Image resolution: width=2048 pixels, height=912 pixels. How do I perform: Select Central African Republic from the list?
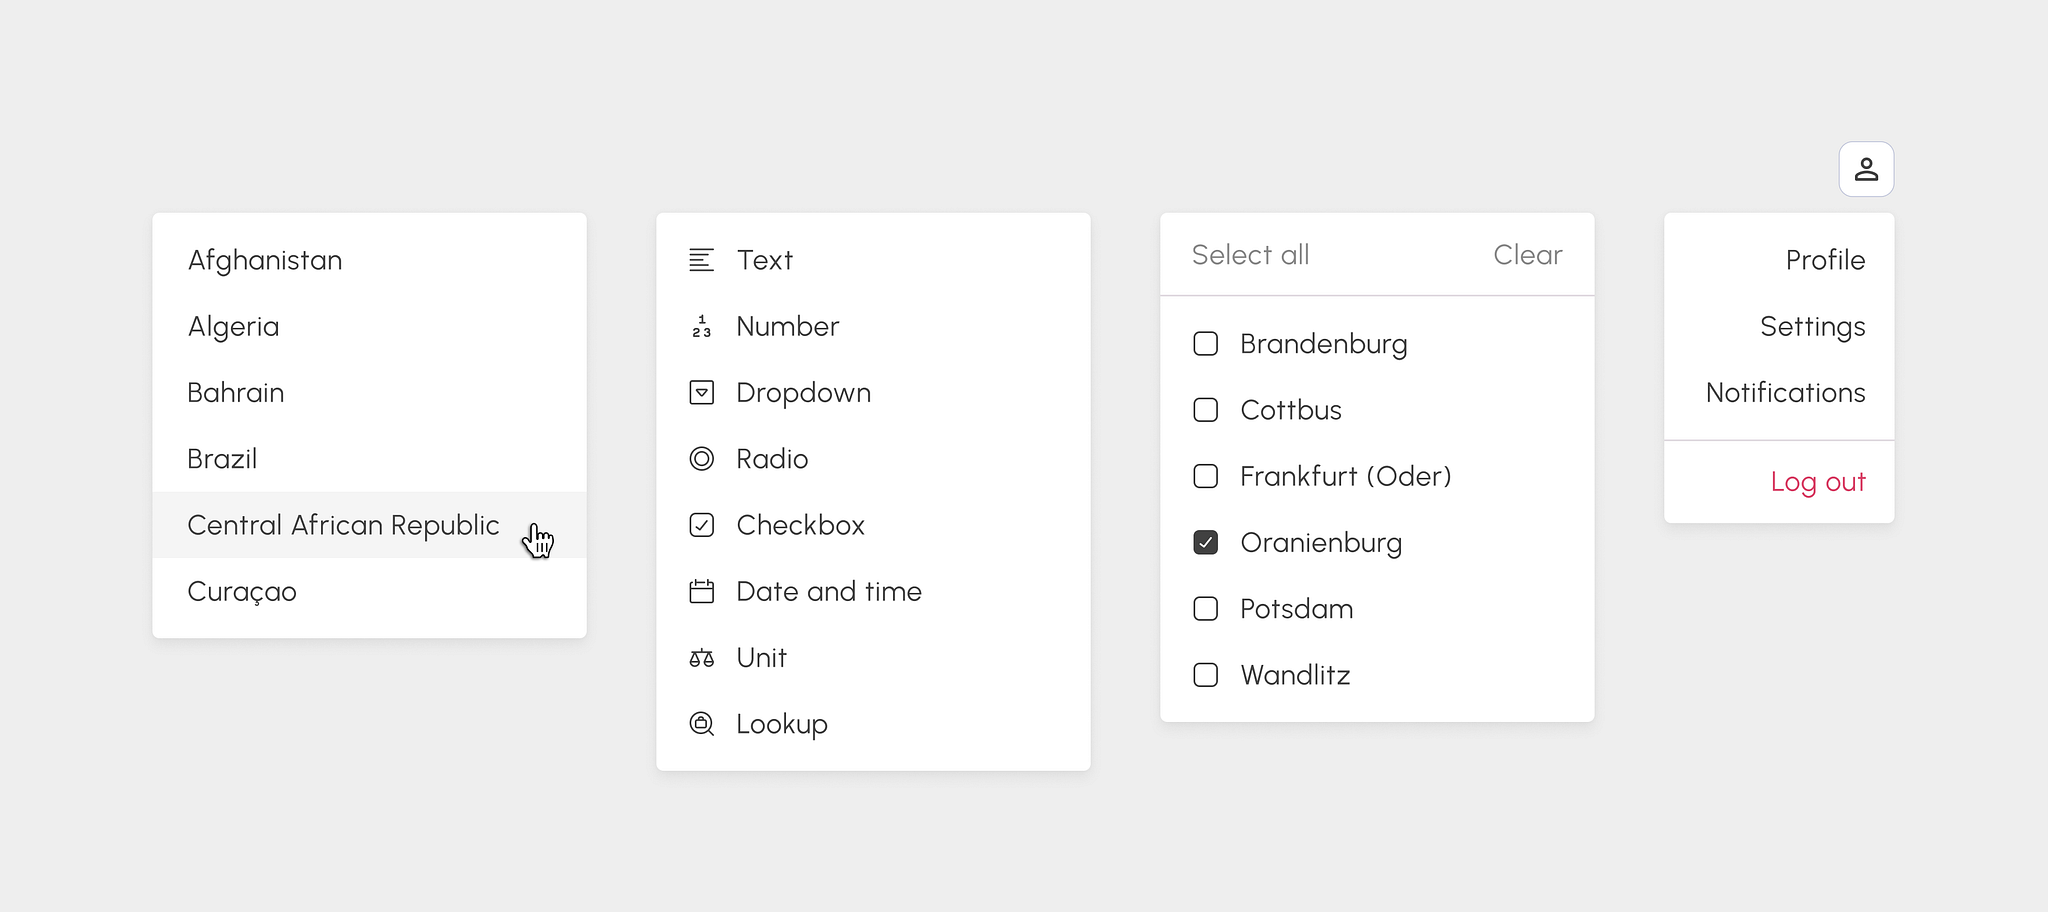click(343, 524)
